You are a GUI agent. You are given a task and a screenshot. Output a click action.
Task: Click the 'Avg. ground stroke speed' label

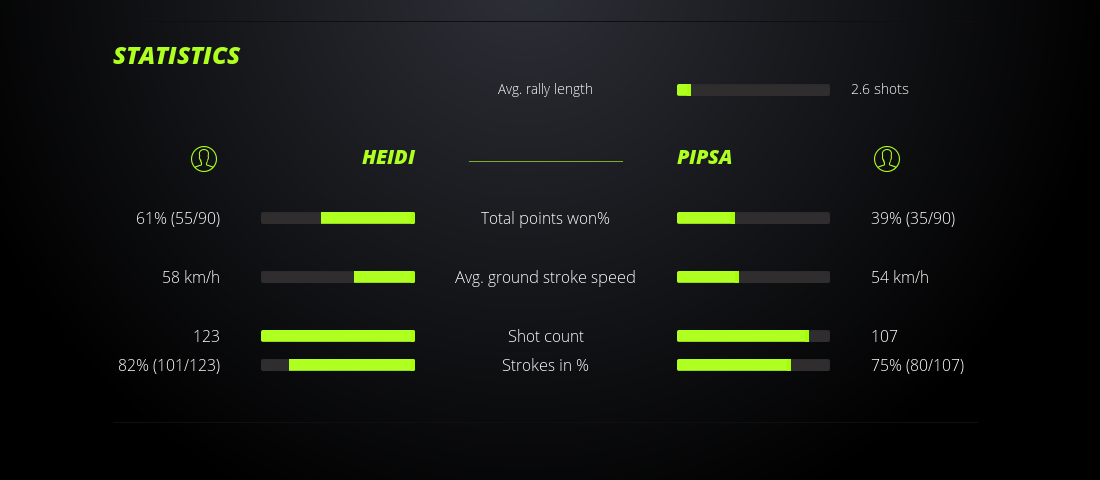(x=545, y=277)
